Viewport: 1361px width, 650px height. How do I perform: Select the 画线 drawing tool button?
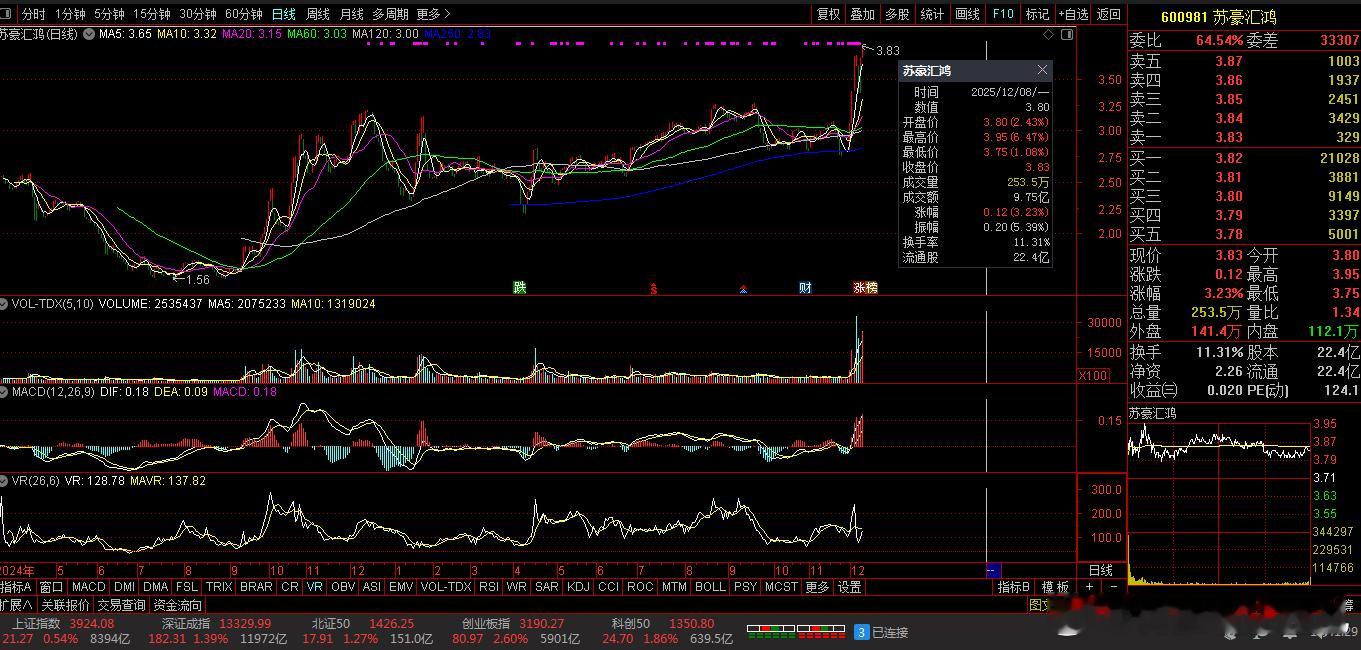(x=967, y=14)
